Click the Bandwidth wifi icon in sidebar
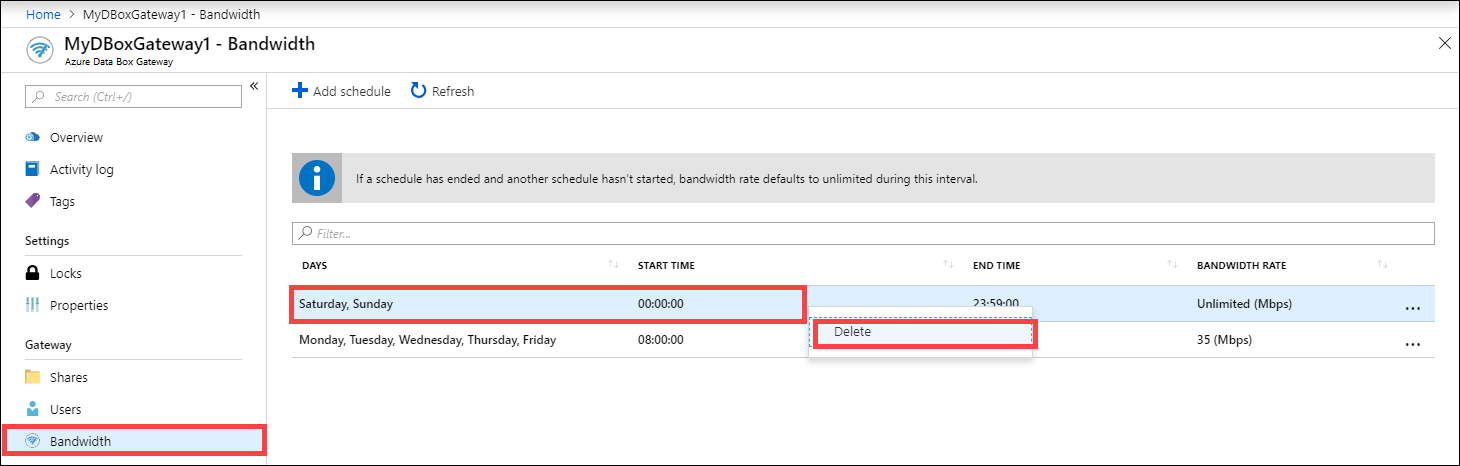This screenshot has width=1460, height=466. pos(33,441)
